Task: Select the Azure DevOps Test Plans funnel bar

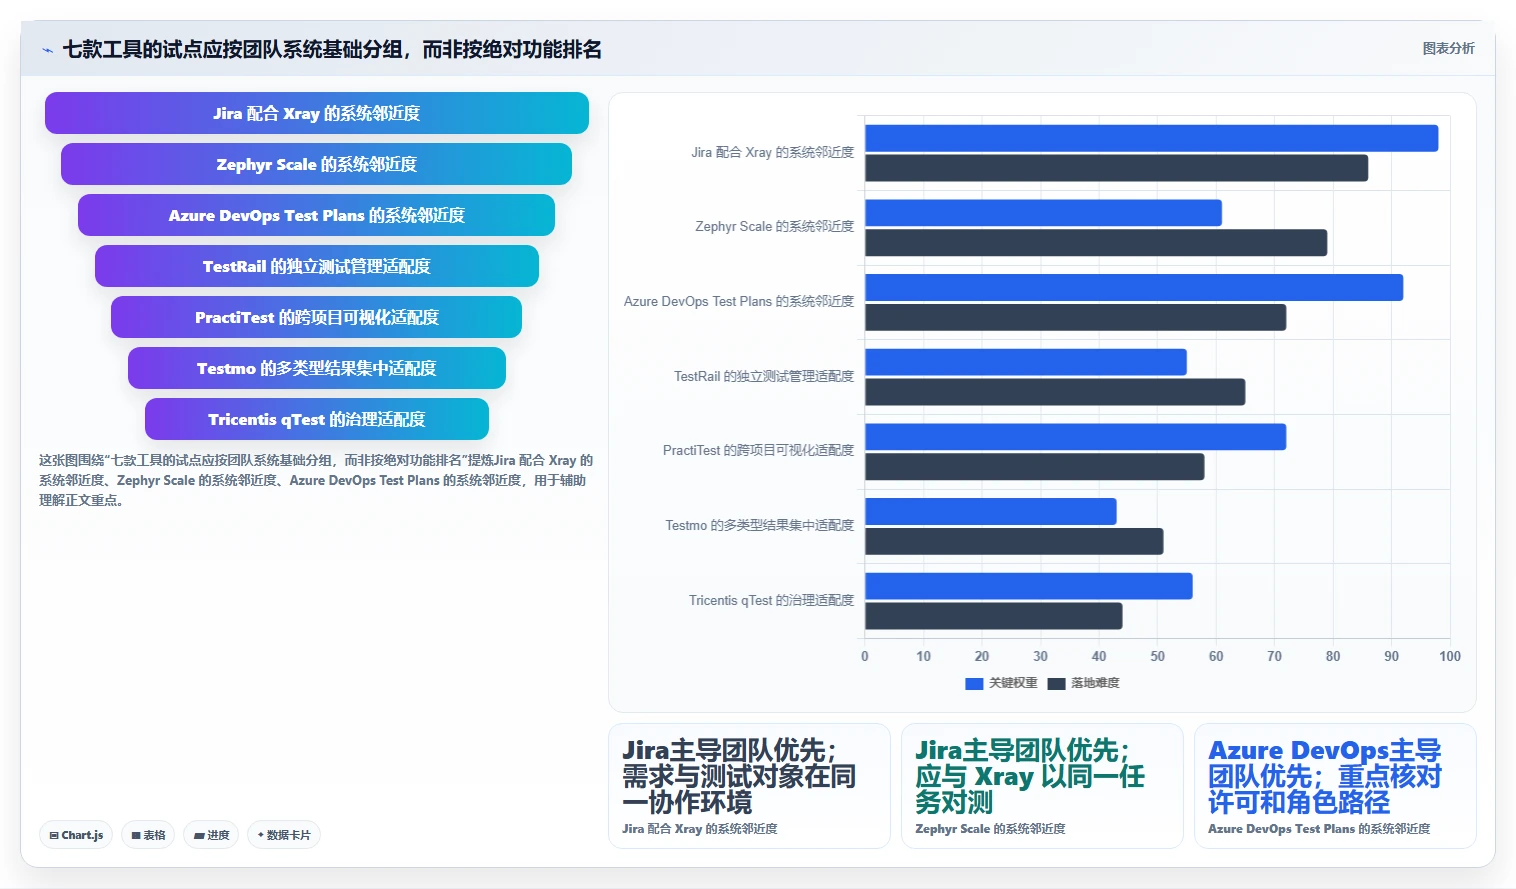Action: [x=316, y=215]
